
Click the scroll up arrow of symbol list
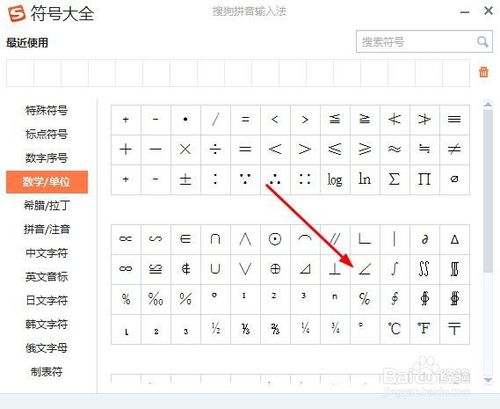(488, 104)
